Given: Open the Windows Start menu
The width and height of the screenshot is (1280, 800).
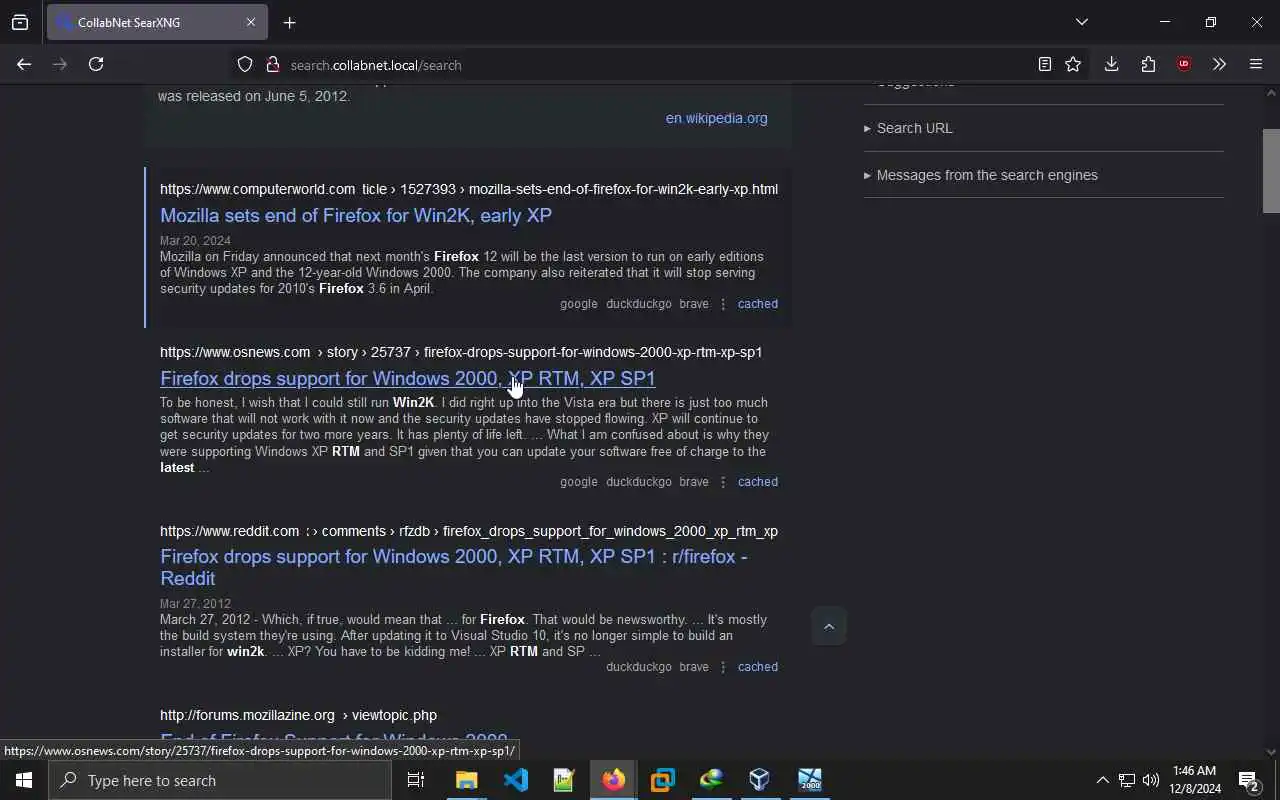Looking at the screenshot, I should [x=24, y=780].
